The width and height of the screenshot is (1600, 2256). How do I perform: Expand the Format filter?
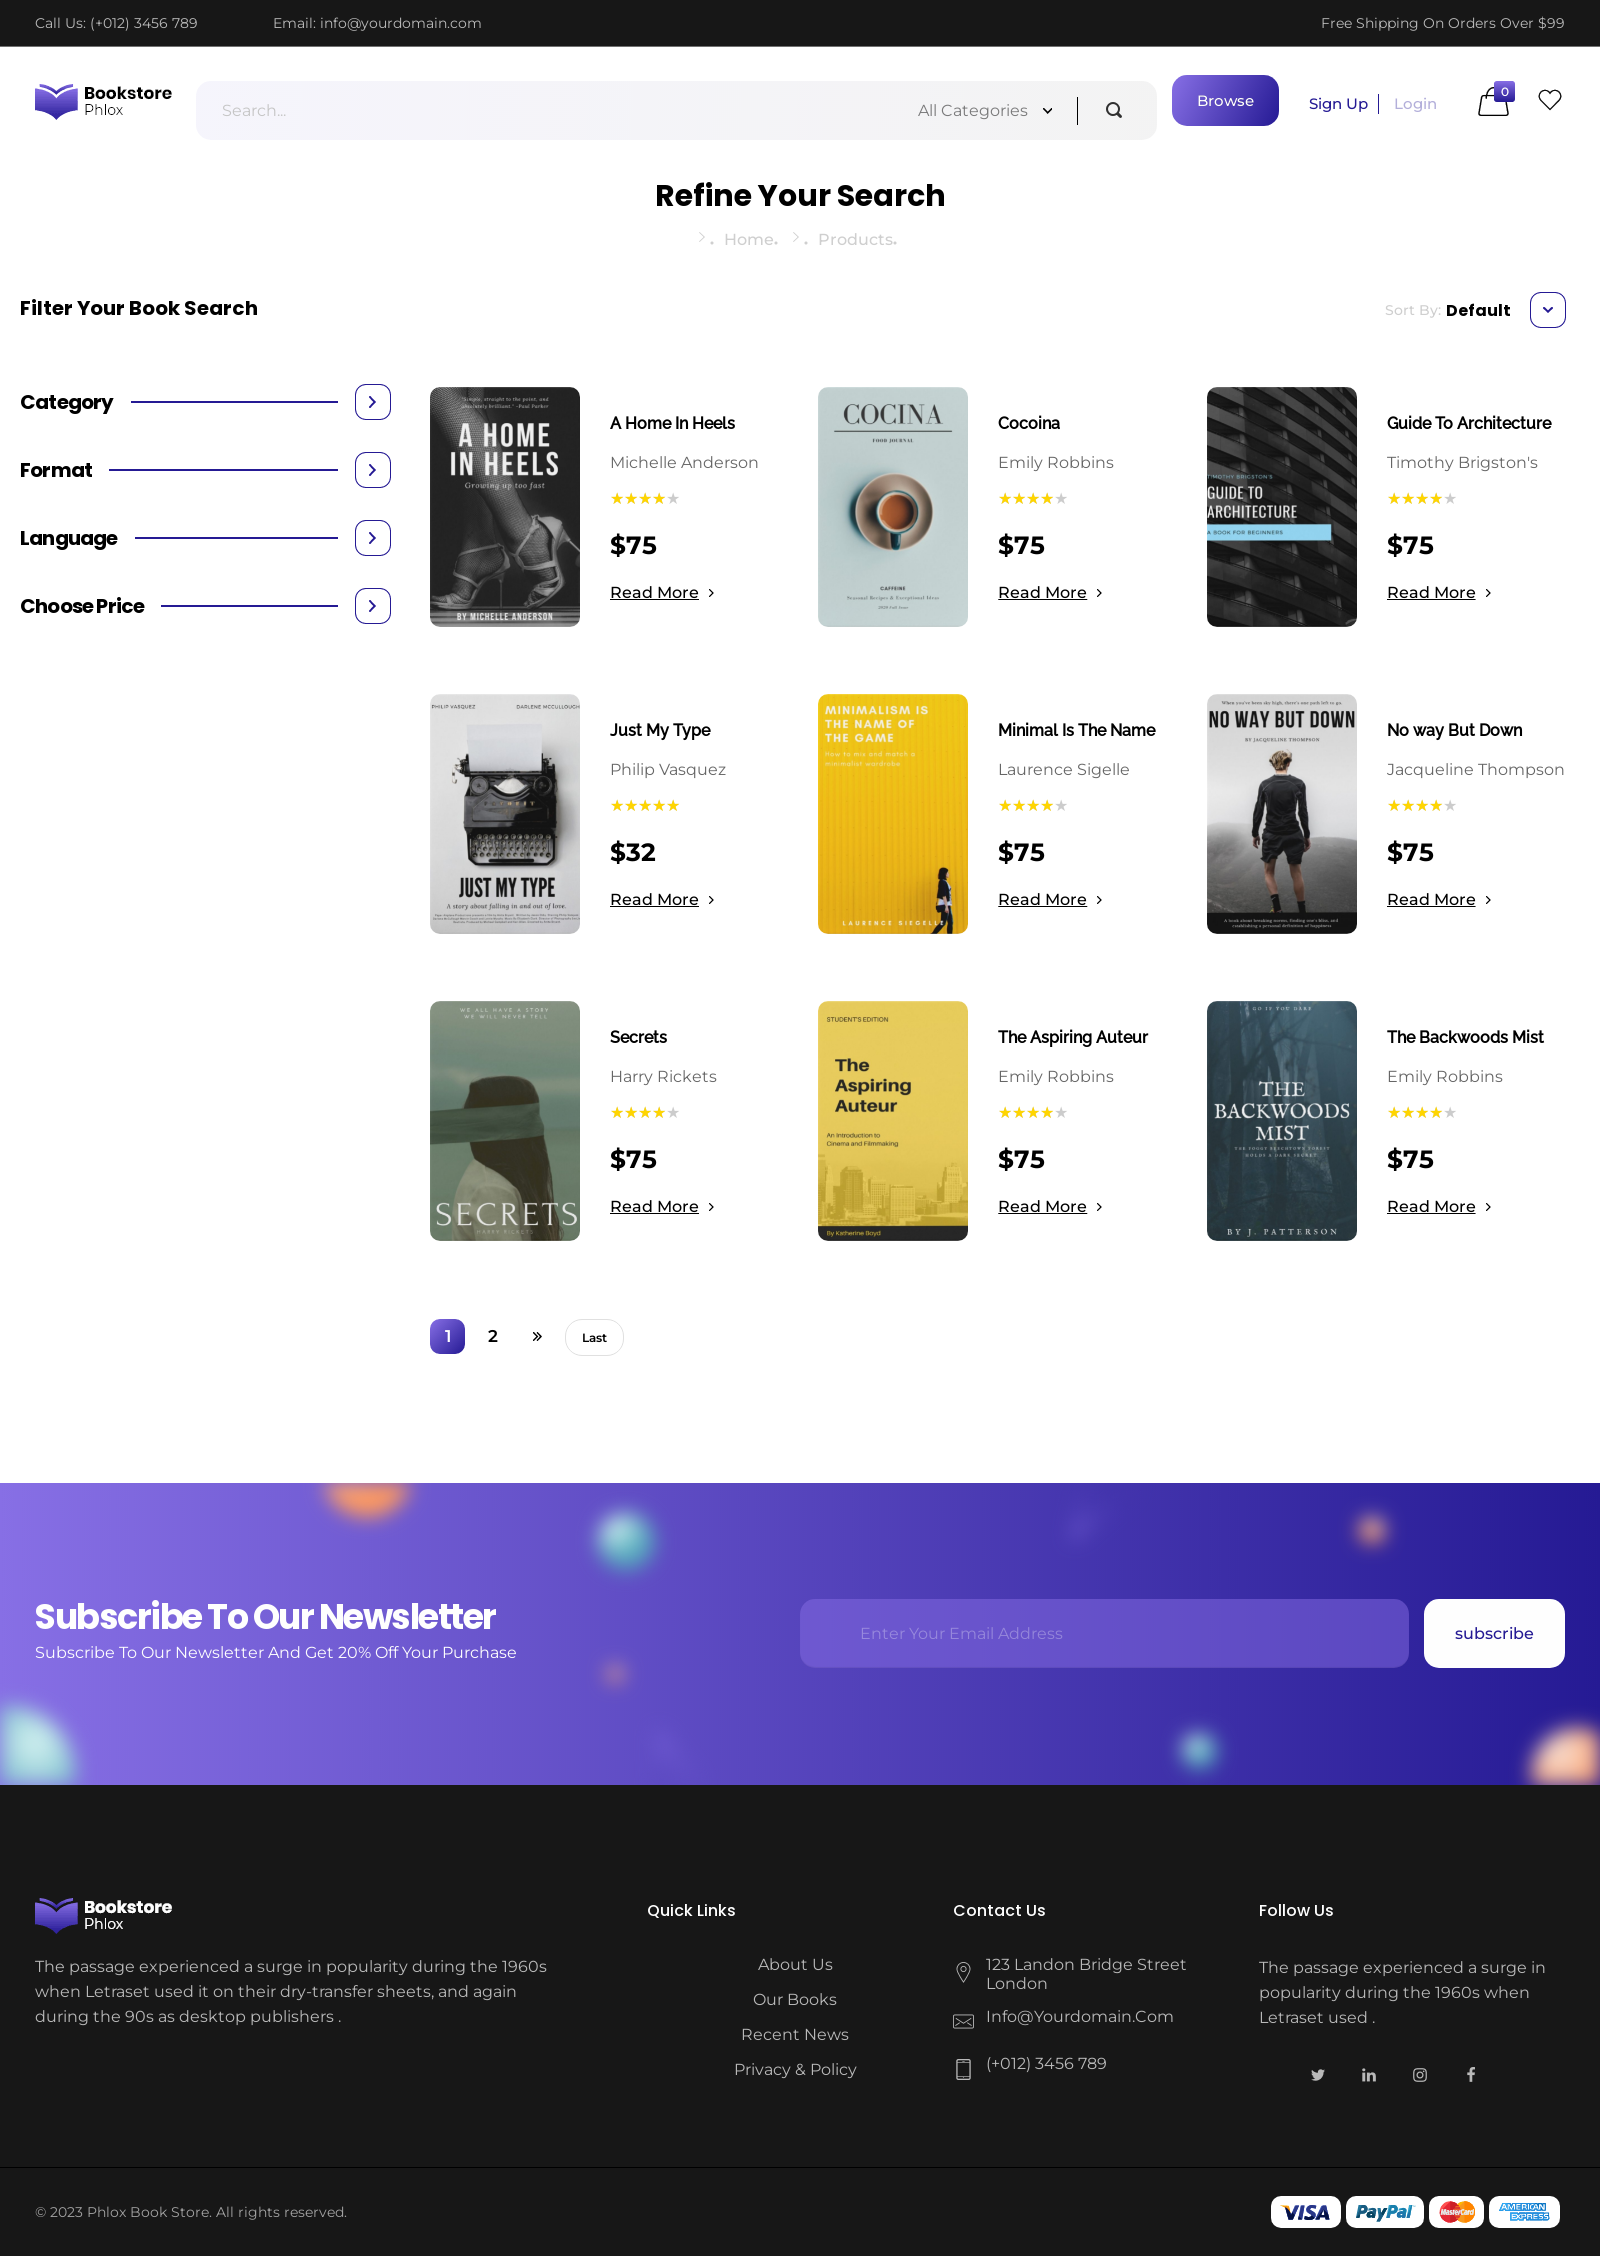[372, 470]
